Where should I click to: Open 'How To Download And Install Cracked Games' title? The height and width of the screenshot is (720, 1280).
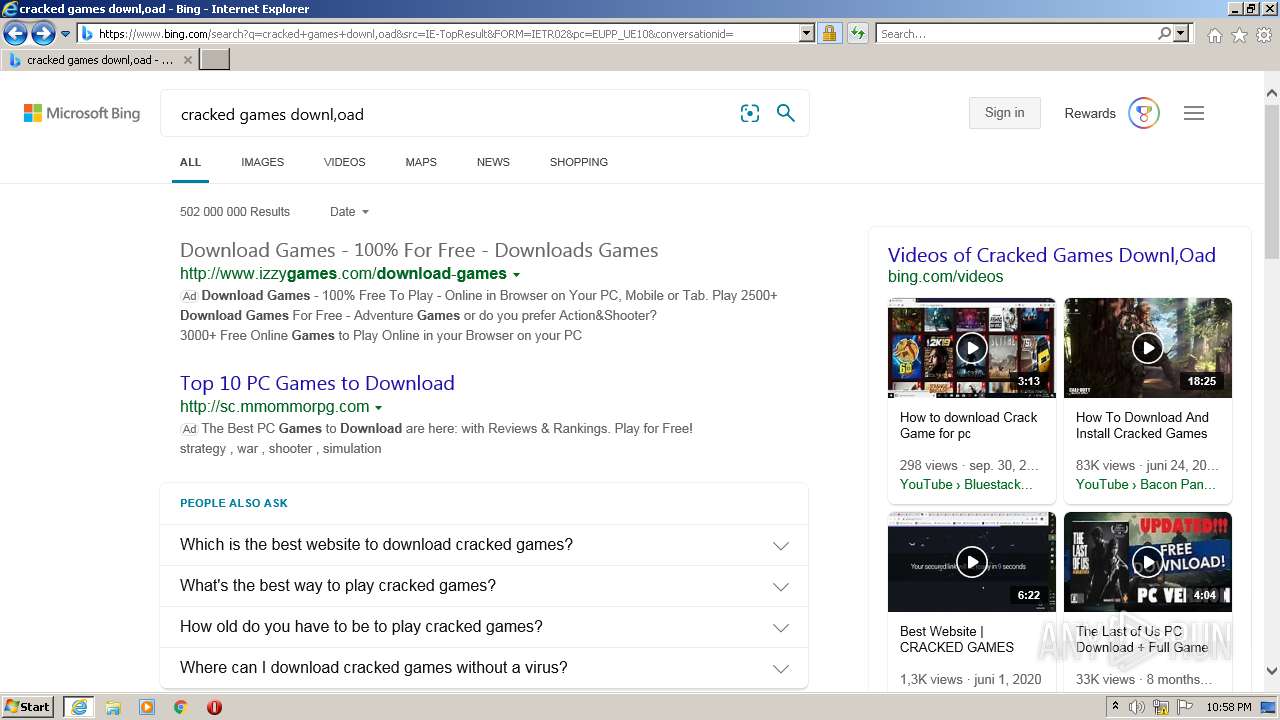1142,425
